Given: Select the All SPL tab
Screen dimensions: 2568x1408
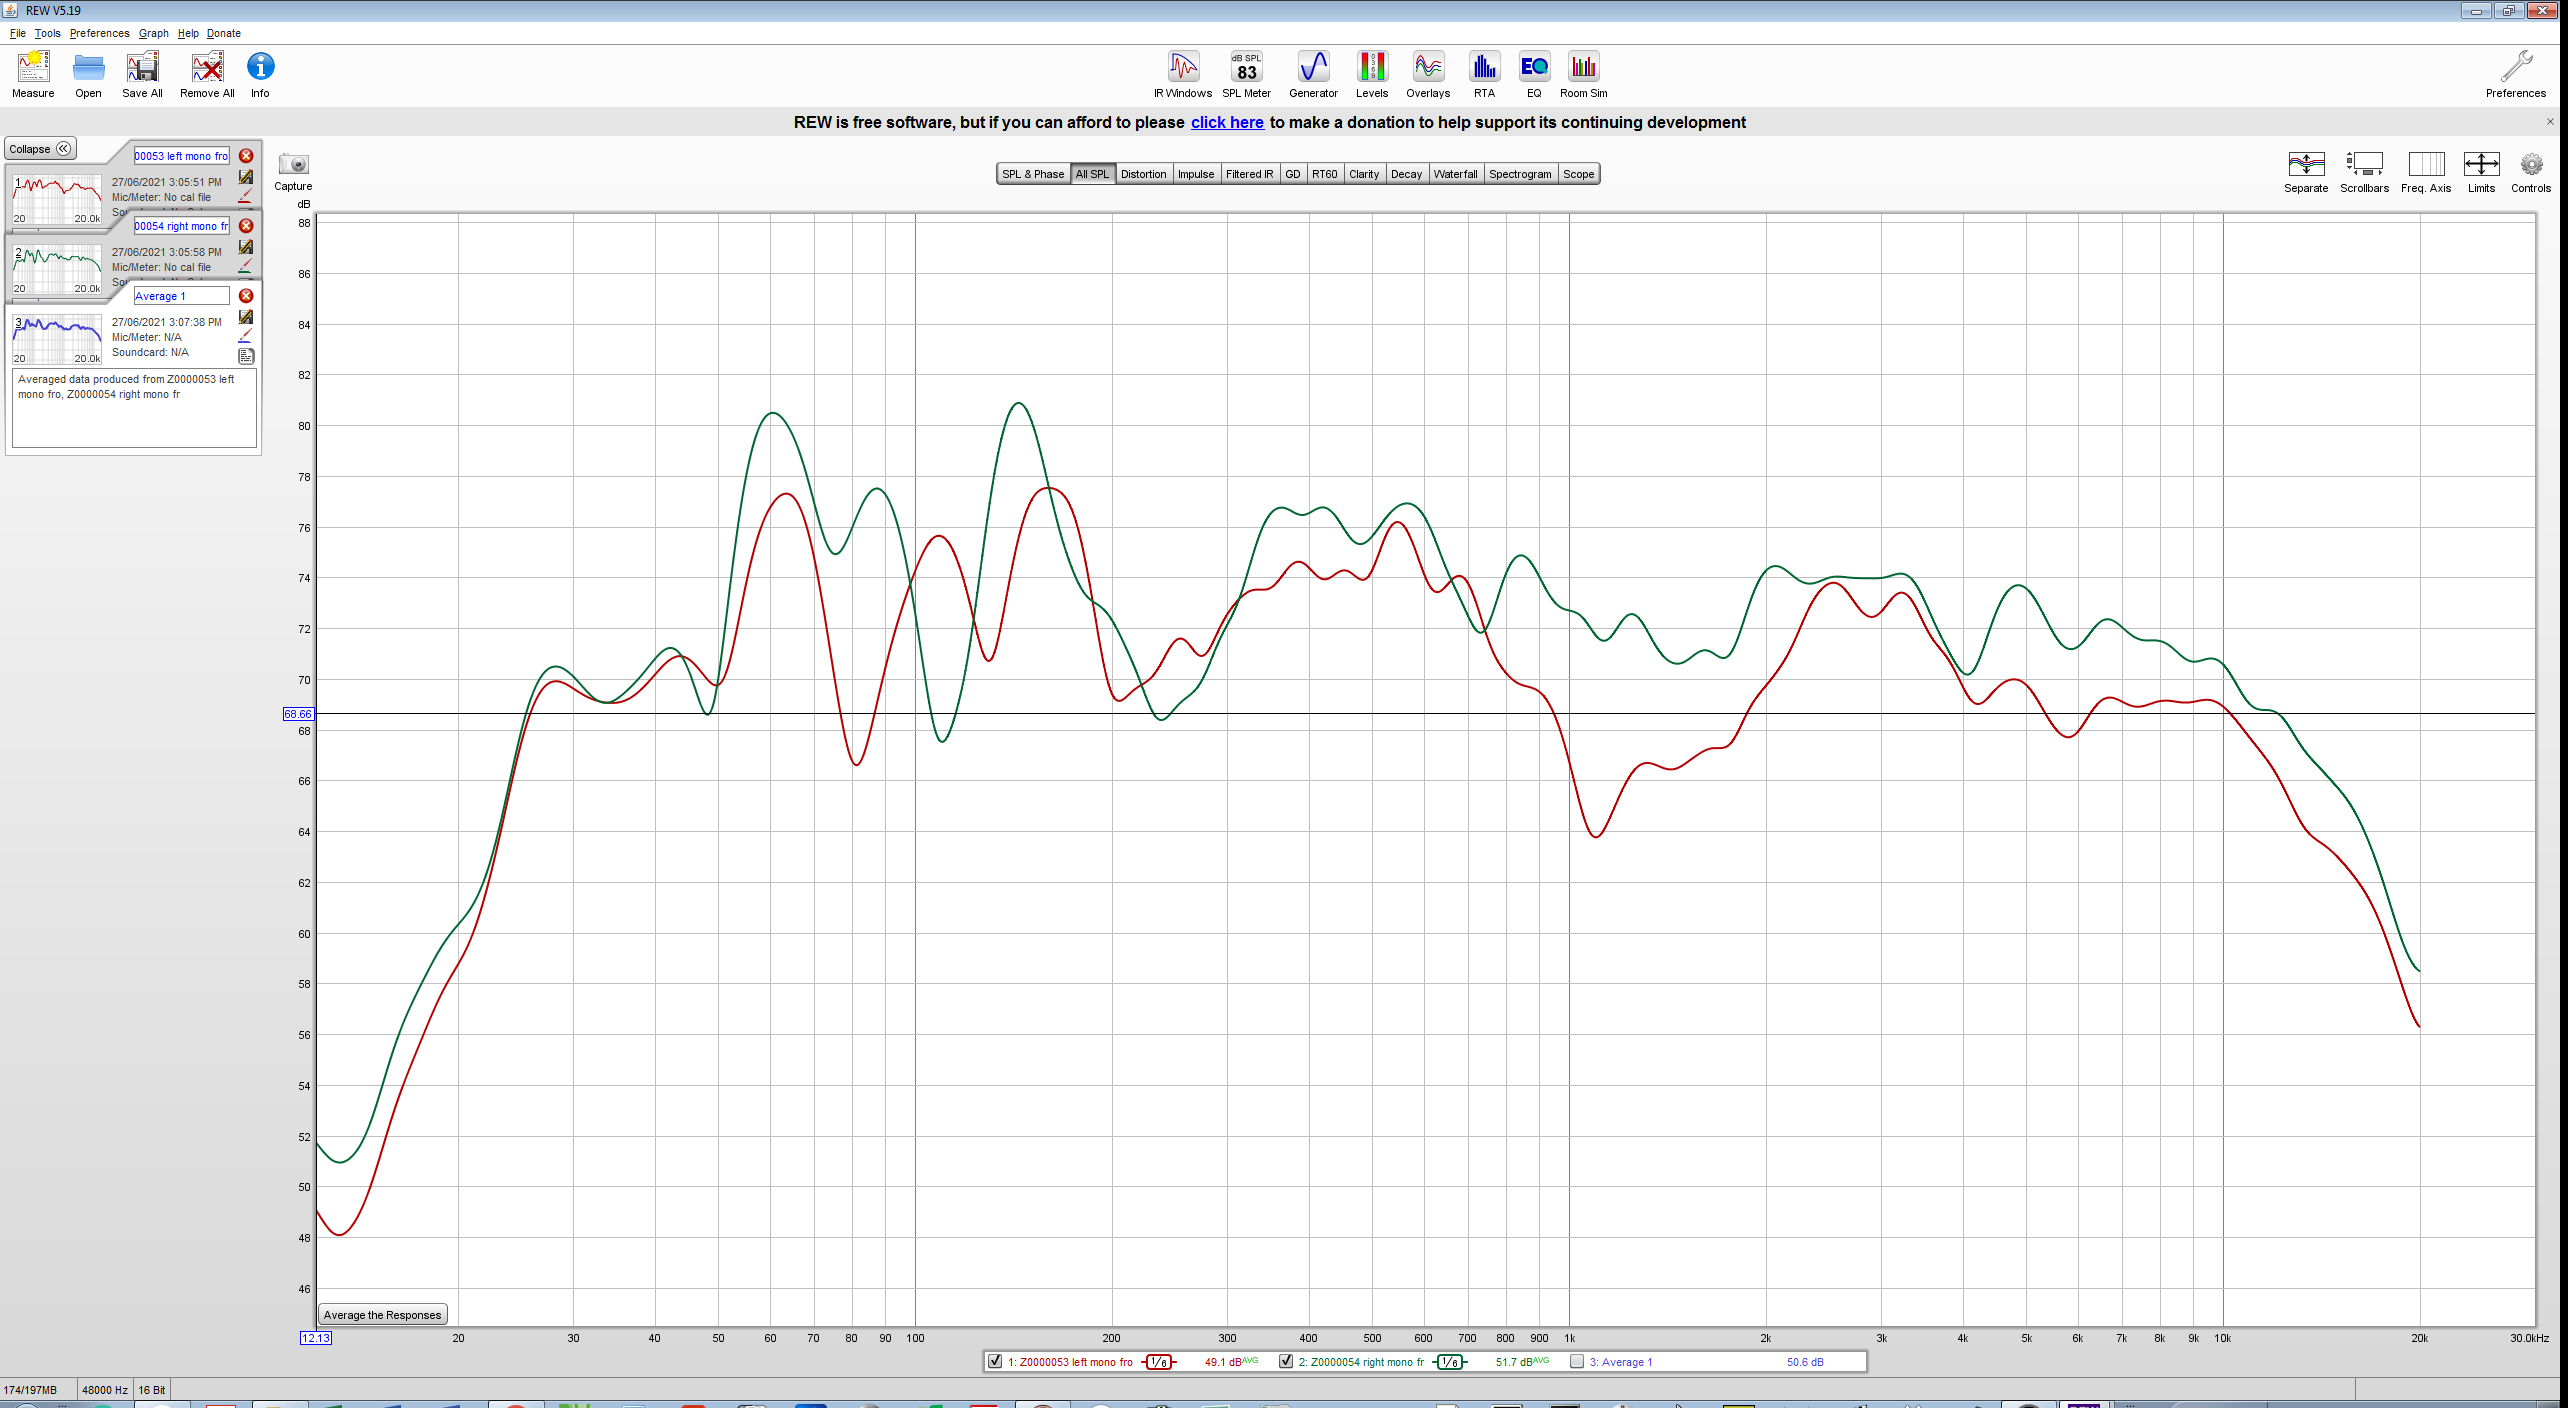Looking at the screenshot, I should click(x=1092, y=174).
